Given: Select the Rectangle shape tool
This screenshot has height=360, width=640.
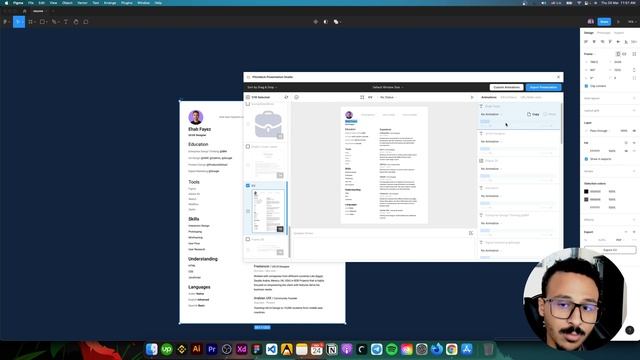Looking at the screenshot, I should tap(42, 22).
